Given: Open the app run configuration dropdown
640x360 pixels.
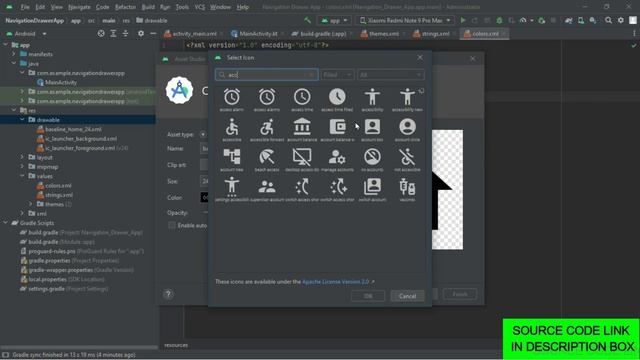Looking at the screenshot, I should point(334,20).
